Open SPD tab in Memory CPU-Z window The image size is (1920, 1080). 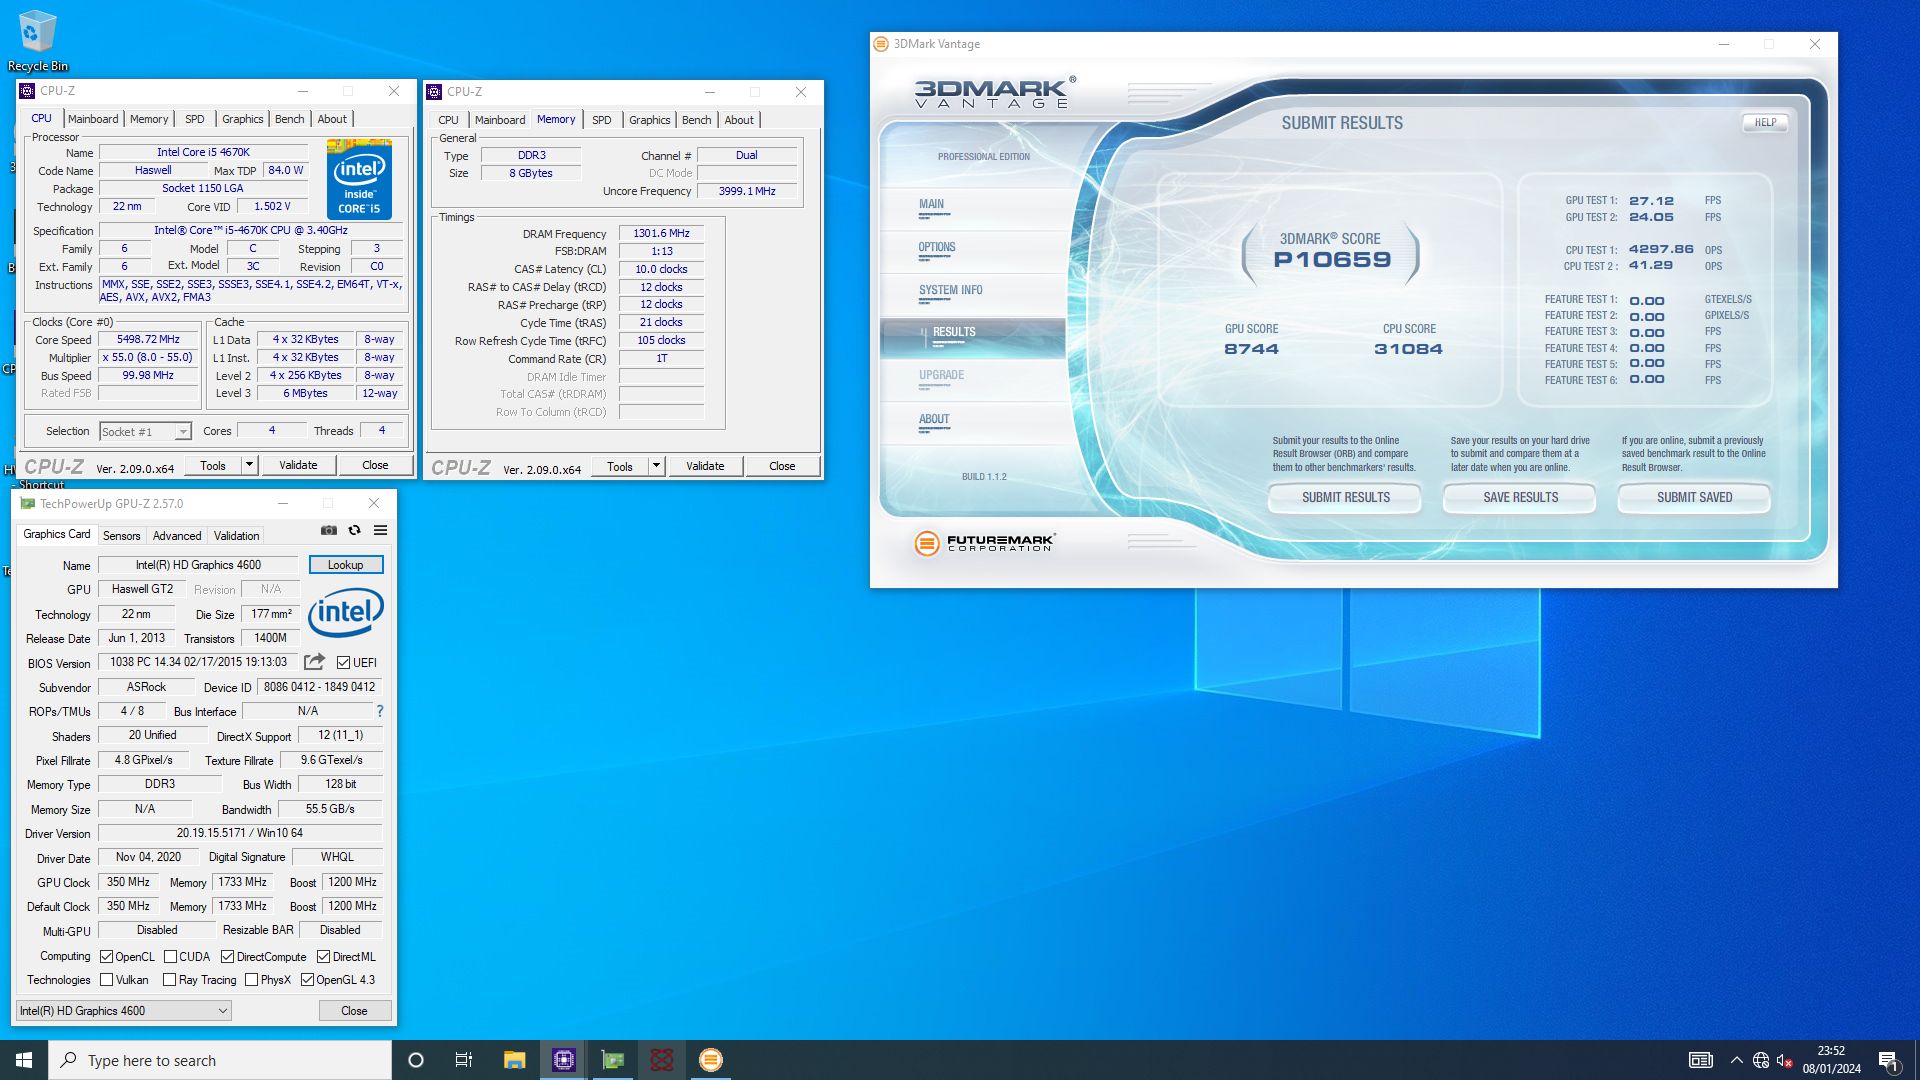coord(601,120)
